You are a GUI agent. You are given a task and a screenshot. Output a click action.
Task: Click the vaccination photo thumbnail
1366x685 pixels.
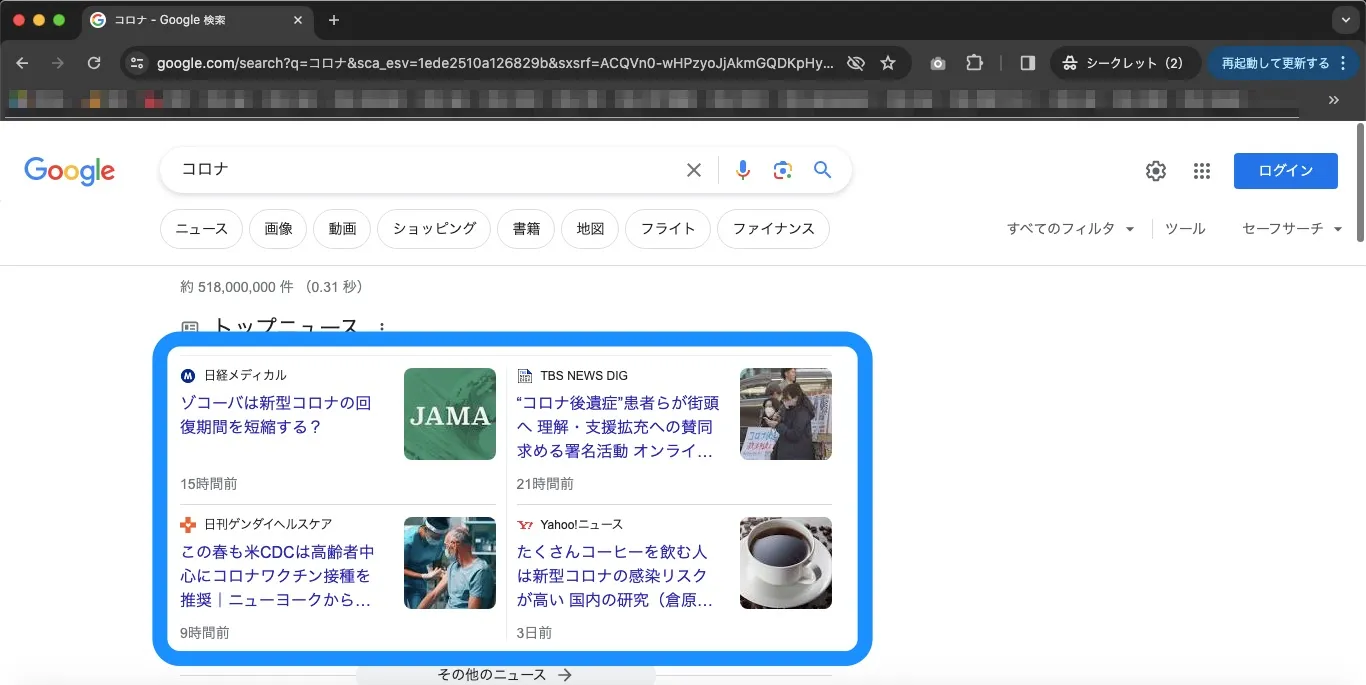(450, 563)
